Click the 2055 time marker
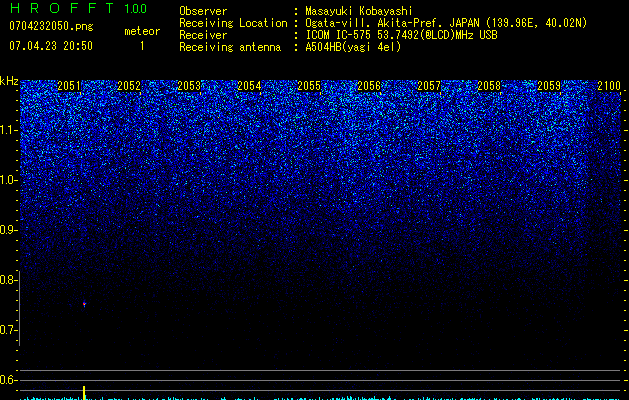 click(x=309, y=86)
